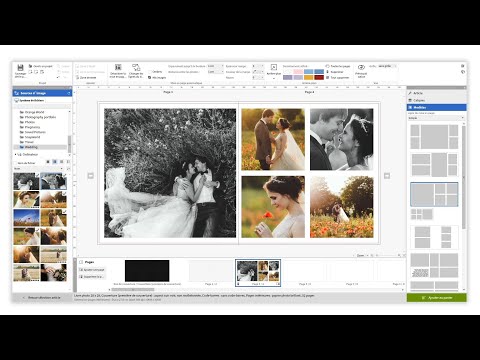Open the sort order dropdown above thumbnails

(38, 169)
